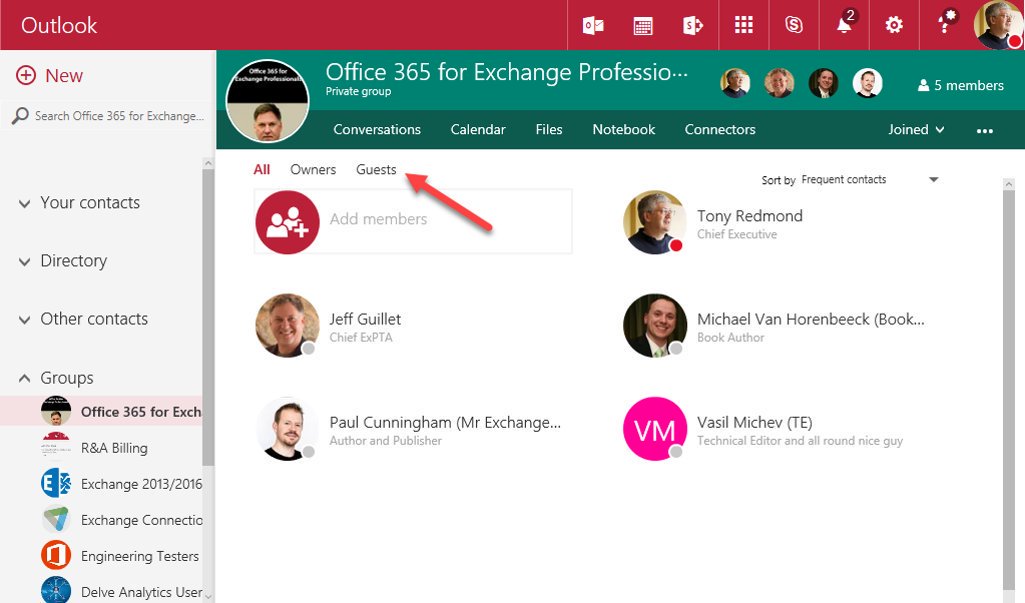The height and width of the screenshot is (603, 1025).
Task: Open the SharePoint app icon
Action: (x=693, y=26)
